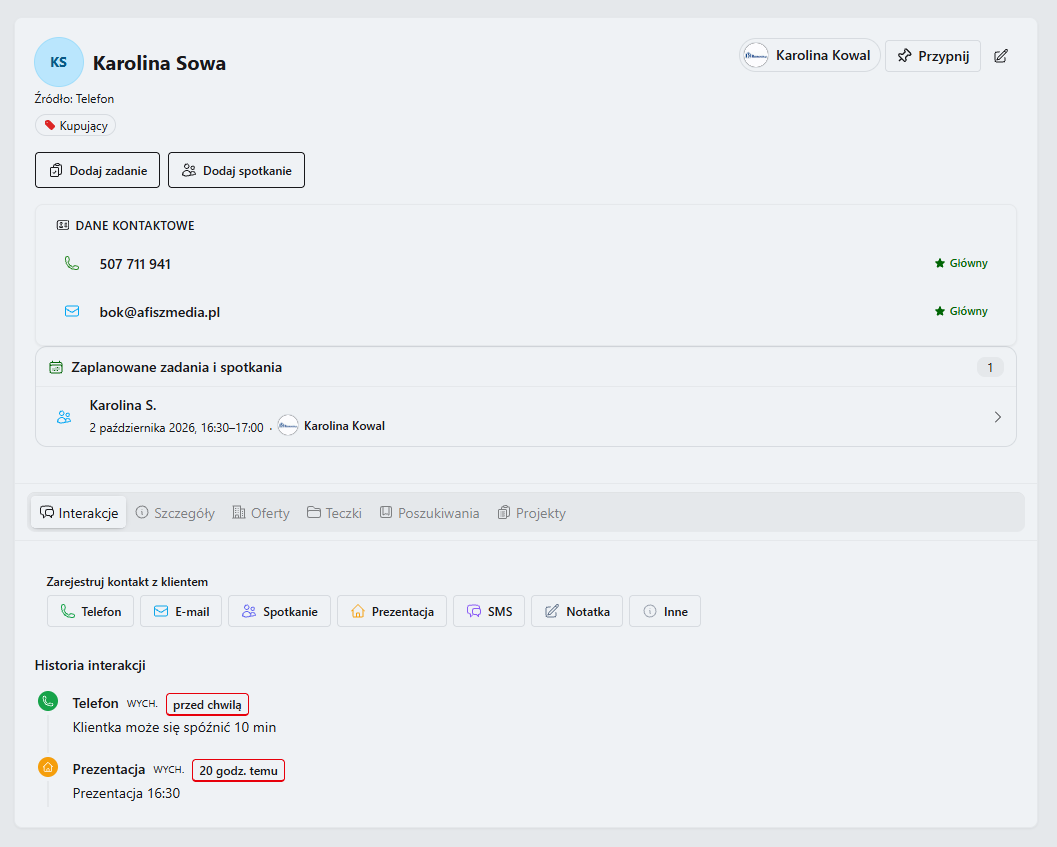Click the email bok@afiszmedia.pl
The image size is (1057, 847).
point(160,312)
